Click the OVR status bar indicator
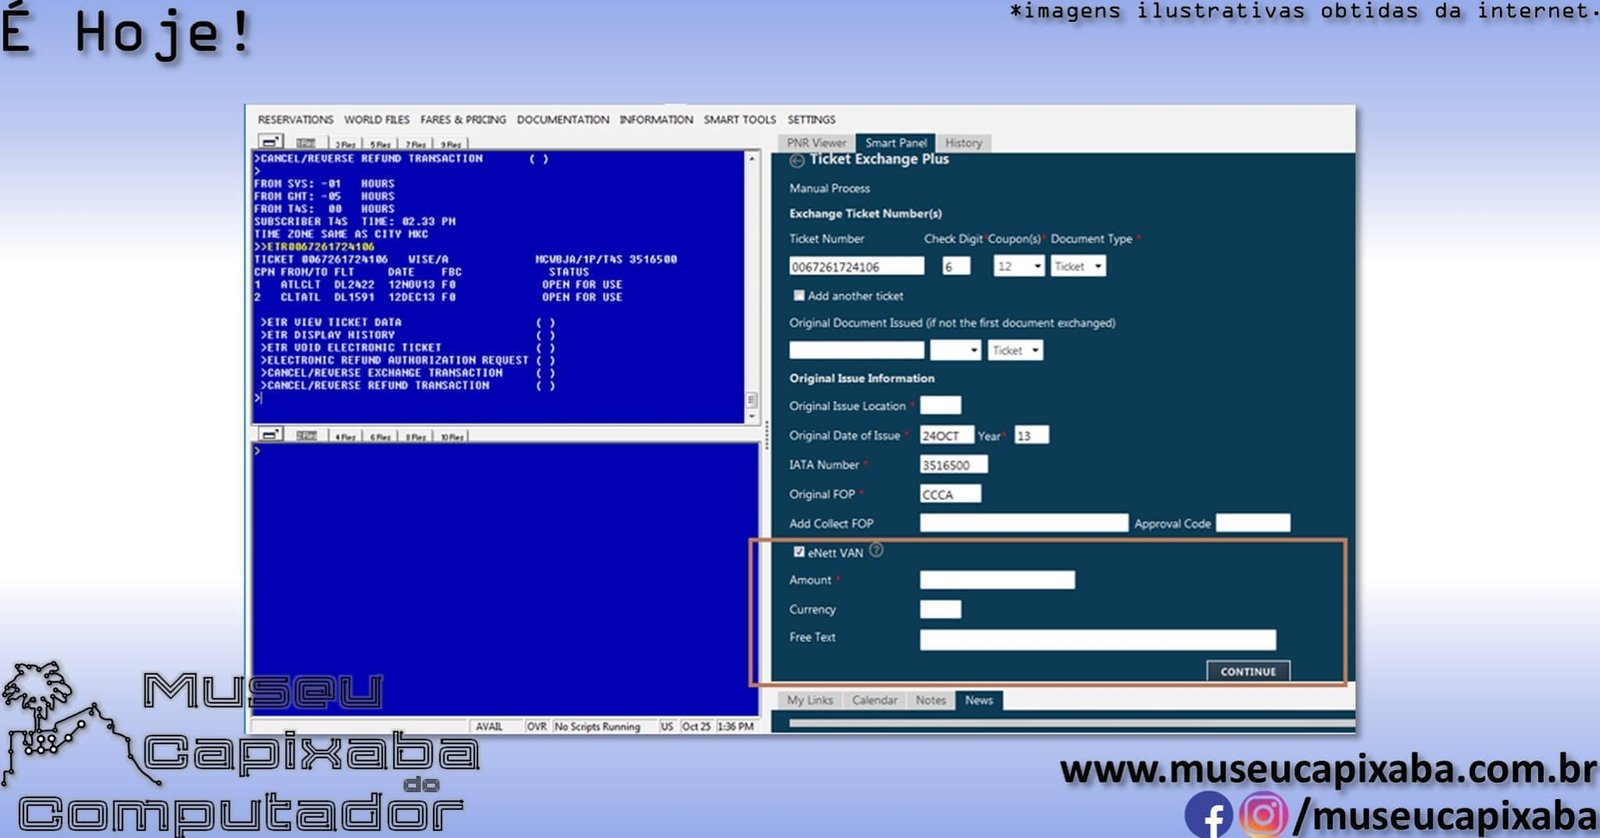The height and width of the screenshot is (838, 1600). coord(537,727)
